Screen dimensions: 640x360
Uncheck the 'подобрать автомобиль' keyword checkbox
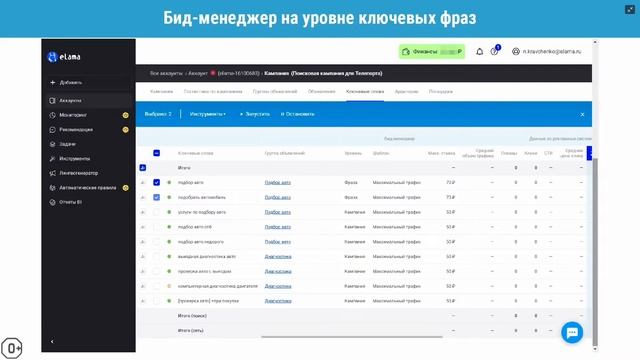[156, 197]
